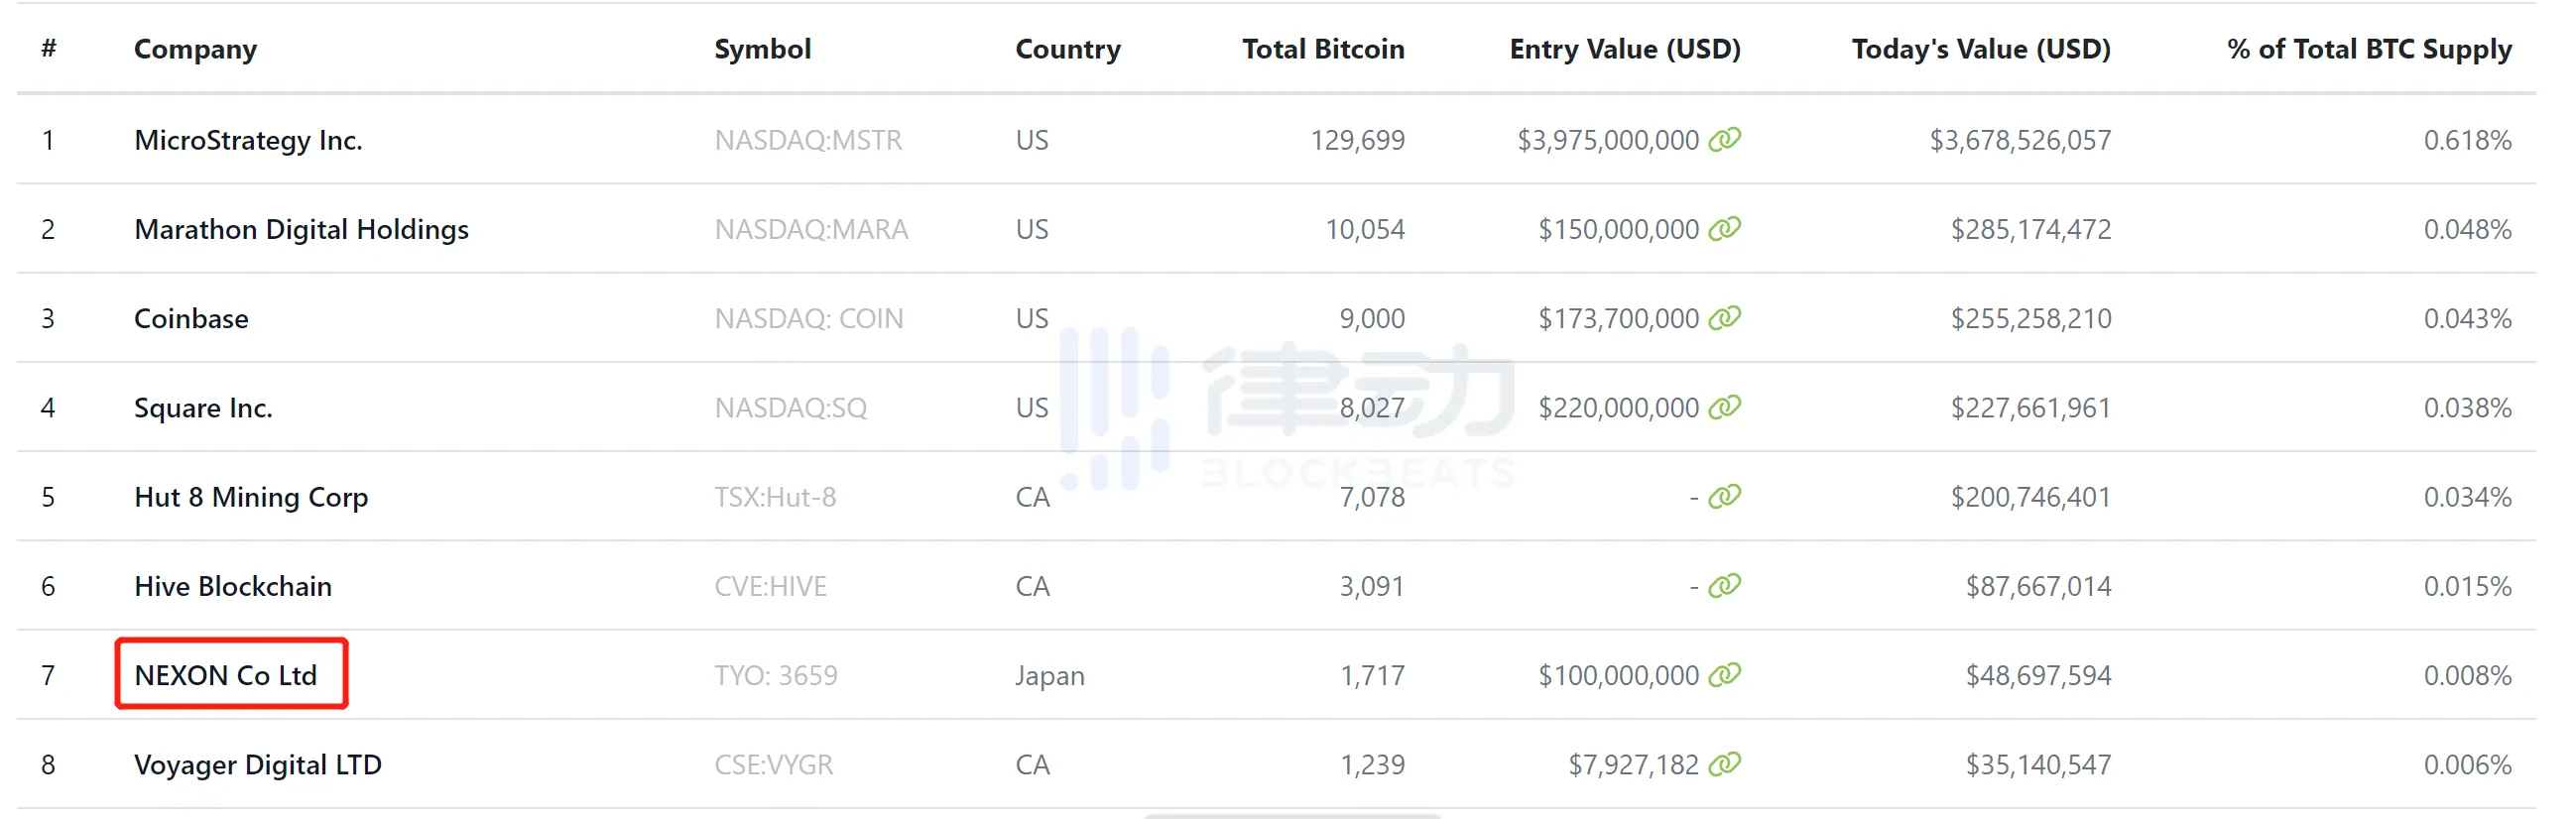Sort by Company column header
This screenshot has height=819, width=2576.
click(x=195, y=49)
